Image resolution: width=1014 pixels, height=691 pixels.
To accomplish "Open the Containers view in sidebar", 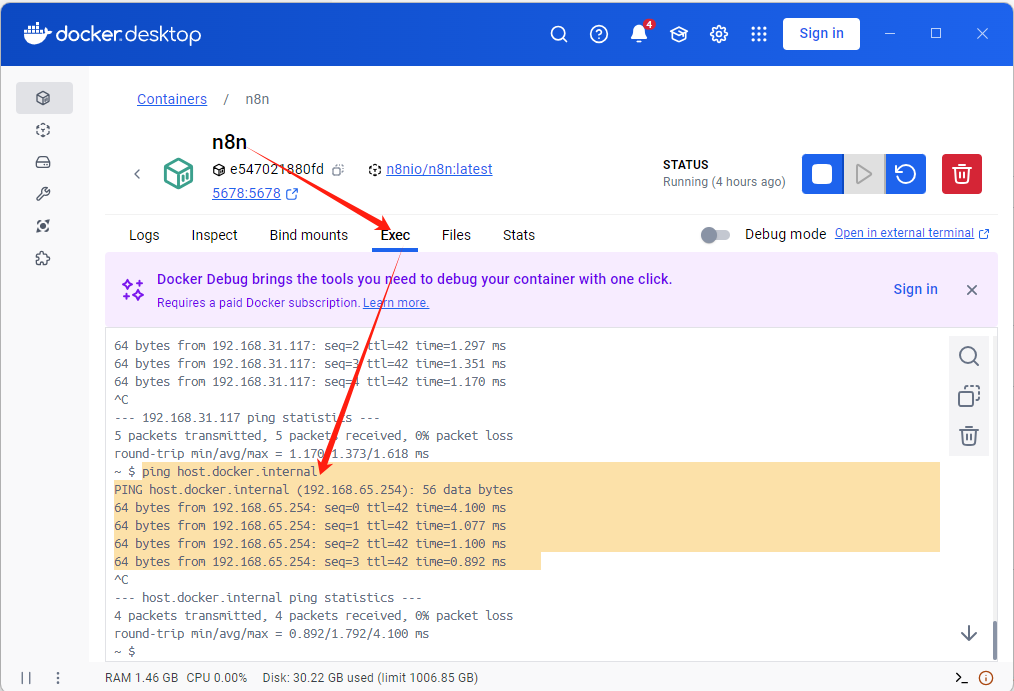I will [x=44, y=98].
